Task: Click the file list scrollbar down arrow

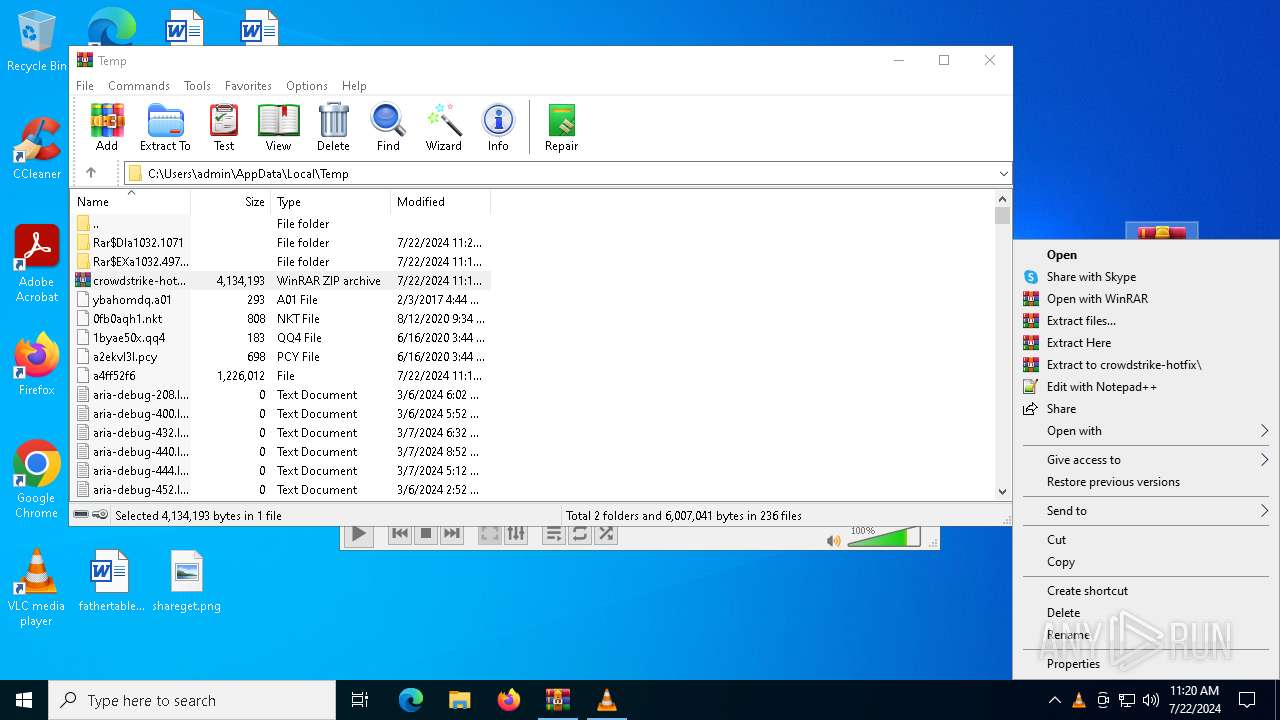Action: [x=1003, y=491]
